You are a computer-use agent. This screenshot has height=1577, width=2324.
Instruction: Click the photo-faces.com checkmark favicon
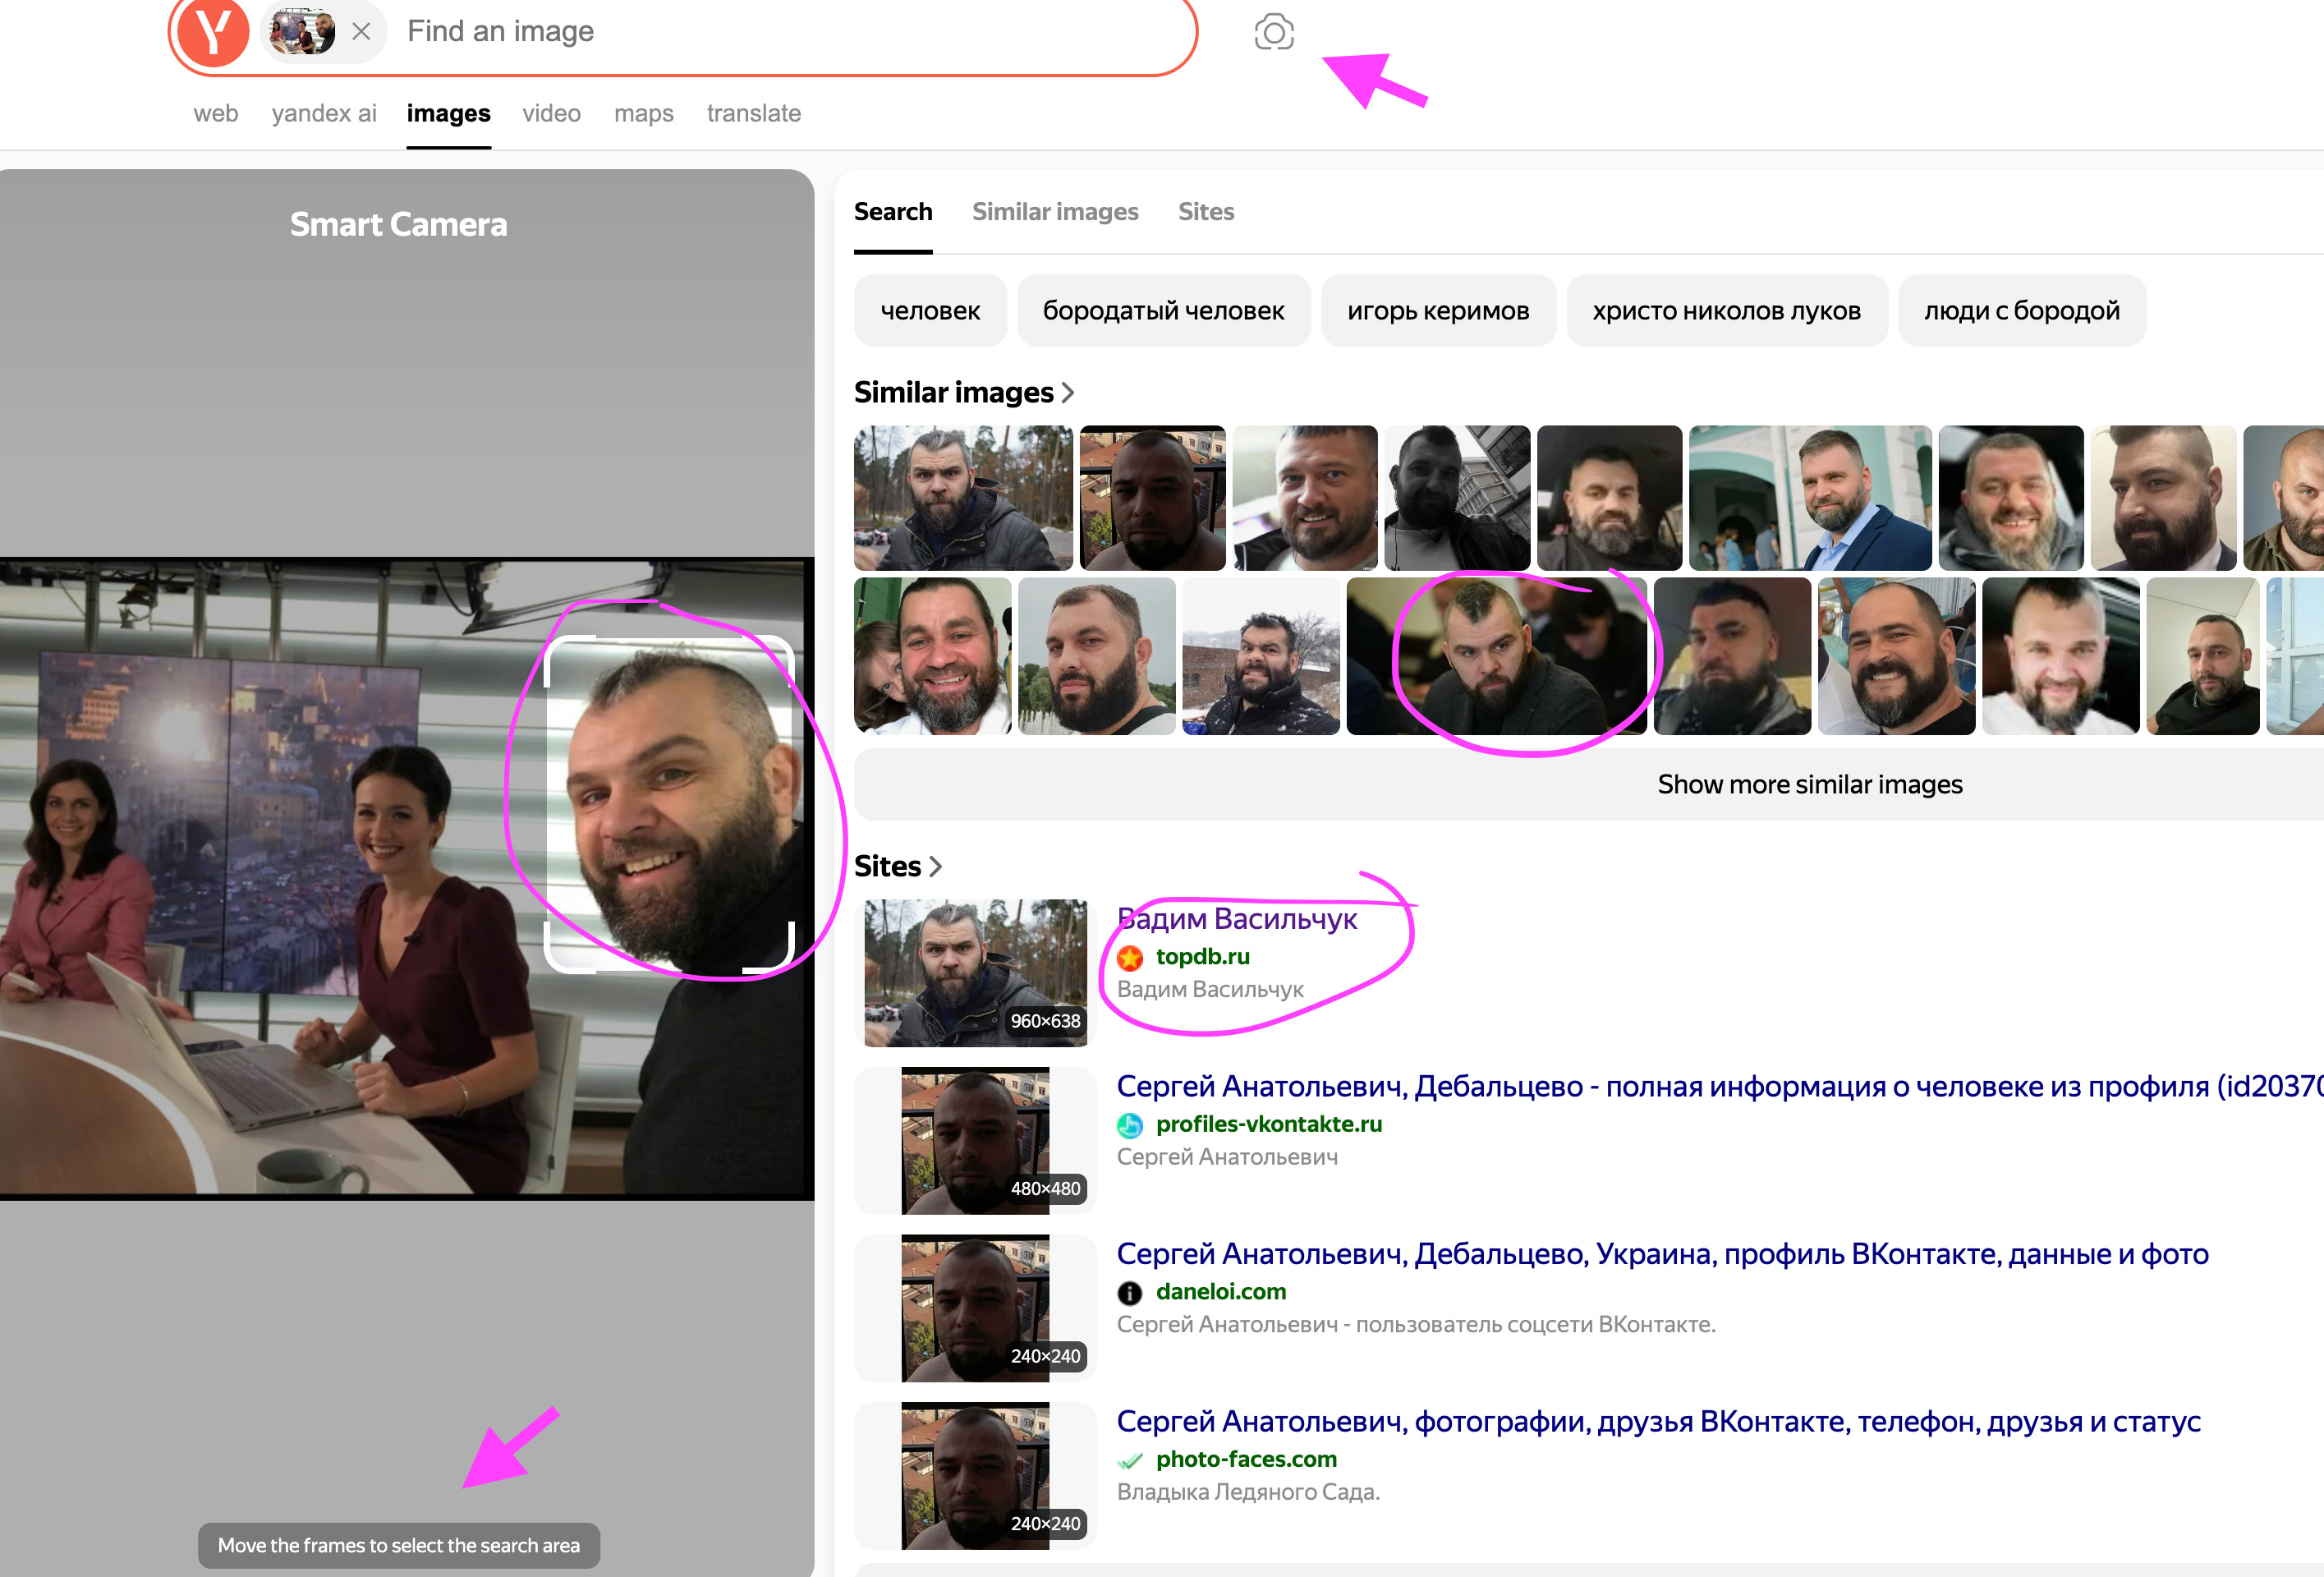pyautogui.click(x=1130, y=1460)
